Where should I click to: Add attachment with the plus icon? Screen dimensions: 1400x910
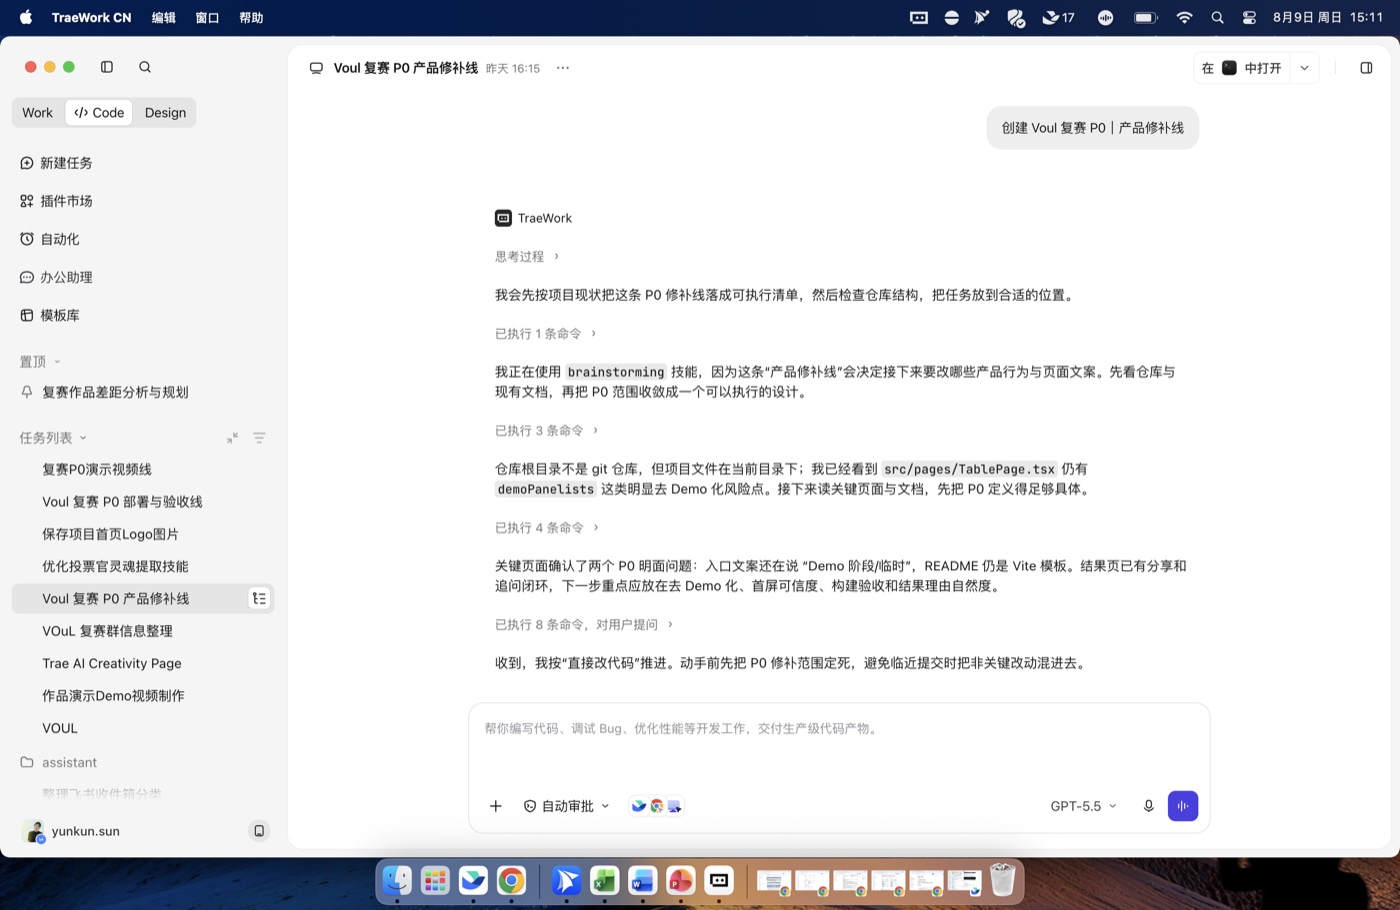[495, 806]
